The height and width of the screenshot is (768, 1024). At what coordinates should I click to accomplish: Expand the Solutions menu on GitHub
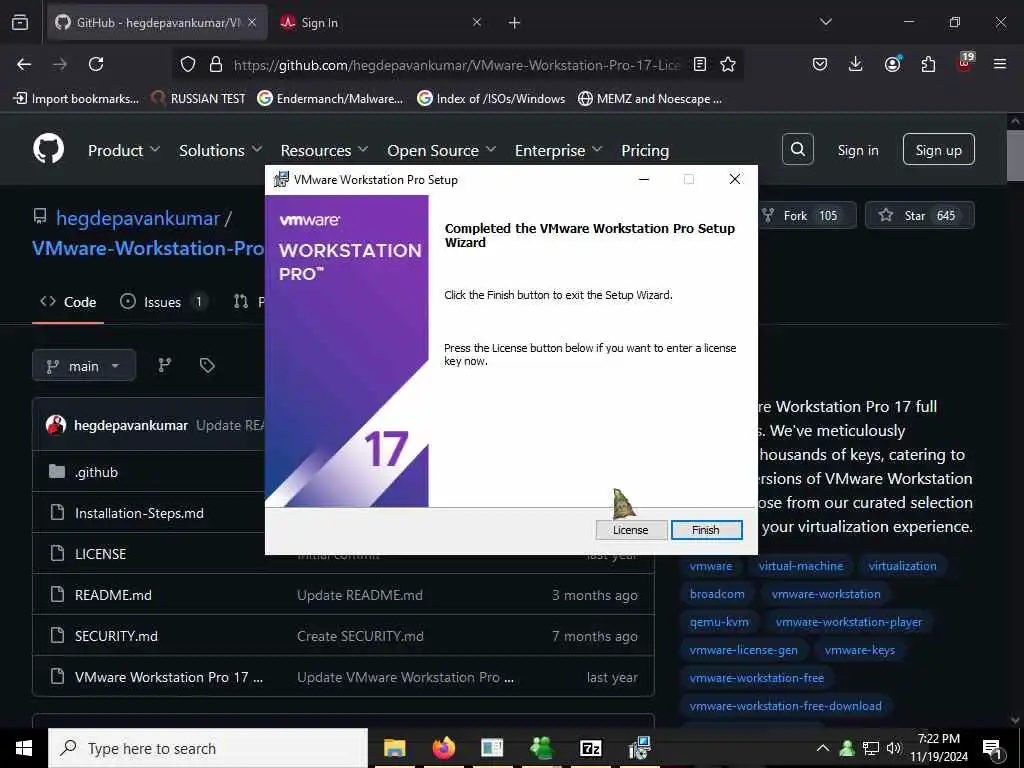point(220,150)
